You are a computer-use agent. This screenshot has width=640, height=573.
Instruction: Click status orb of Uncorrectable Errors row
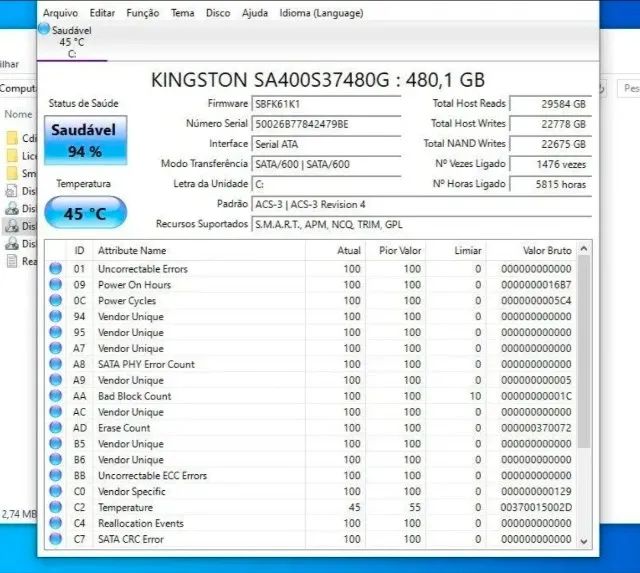point(56,269)
